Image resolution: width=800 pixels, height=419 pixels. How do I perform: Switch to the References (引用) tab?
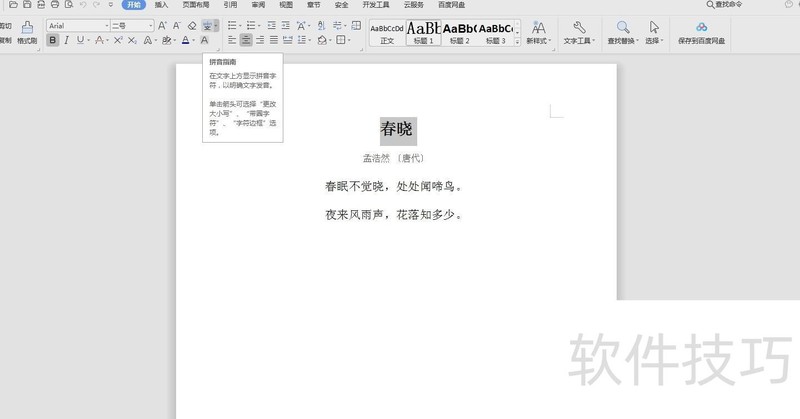pyautogui.click(x=230, y=5)
